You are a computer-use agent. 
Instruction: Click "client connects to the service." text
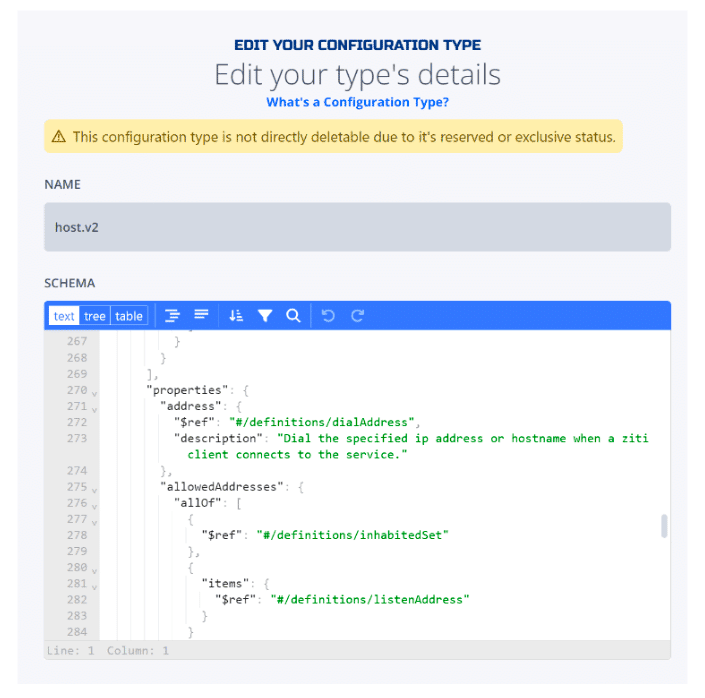297,455
